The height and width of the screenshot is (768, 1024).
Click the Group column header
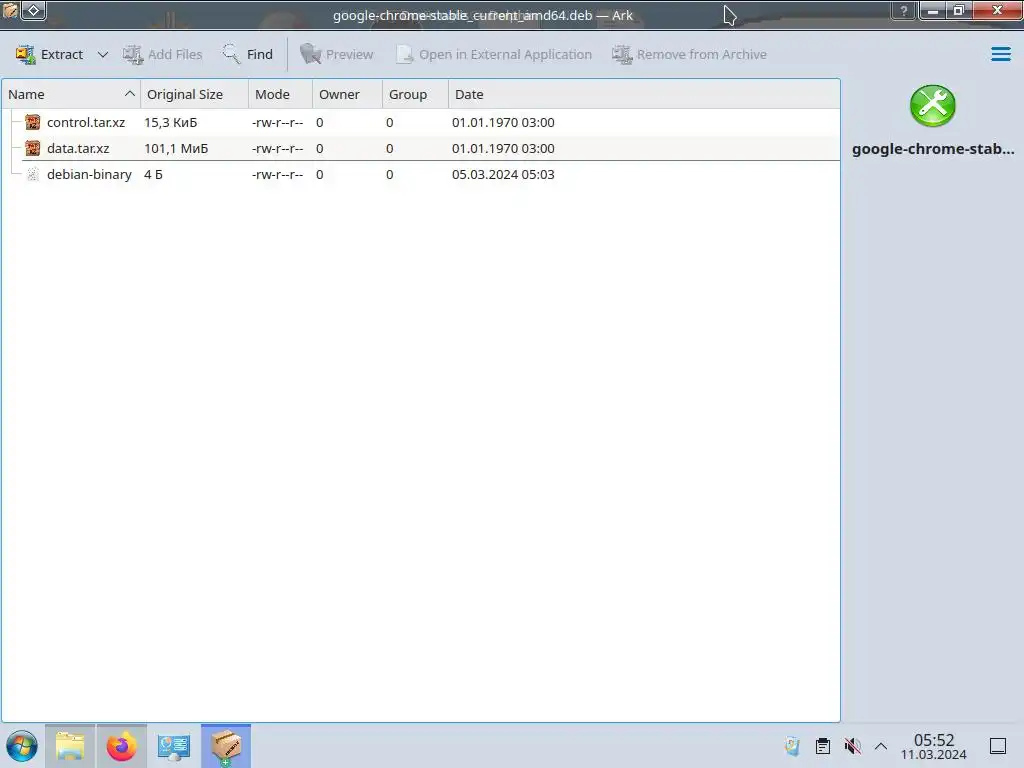click(x=415, y=94)
